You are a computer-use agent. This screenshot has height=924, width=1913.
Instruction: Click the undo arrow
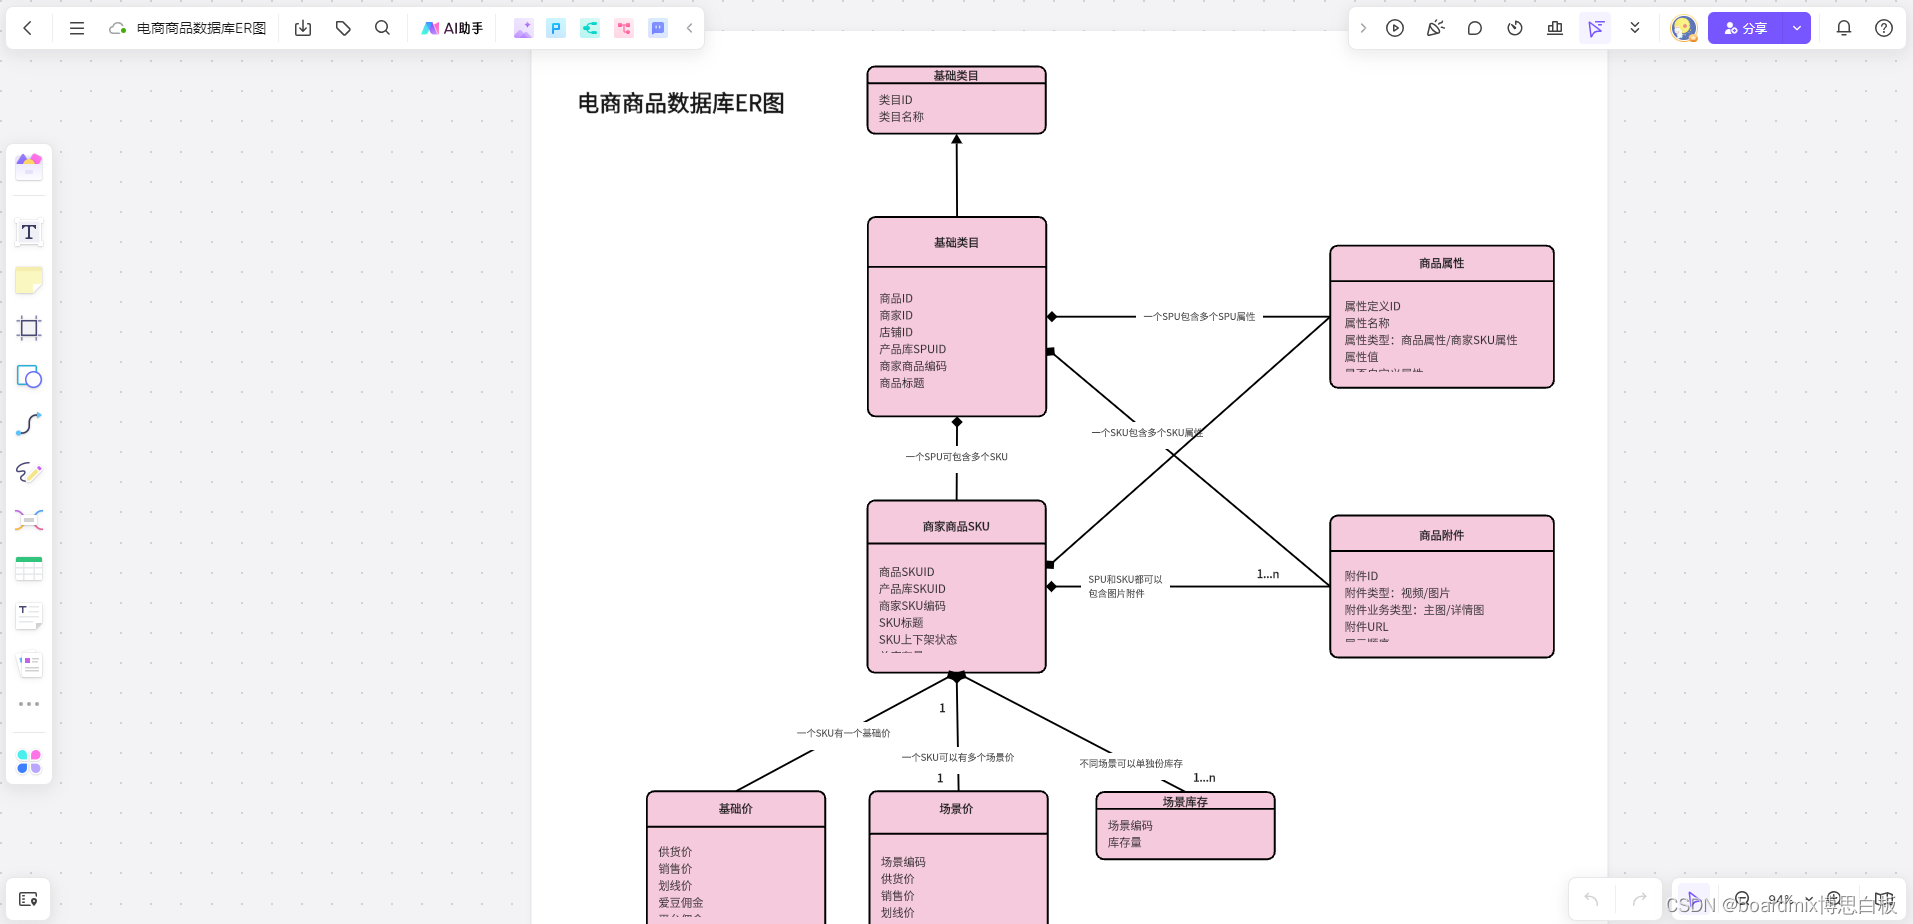click(x=1591, y=899)
